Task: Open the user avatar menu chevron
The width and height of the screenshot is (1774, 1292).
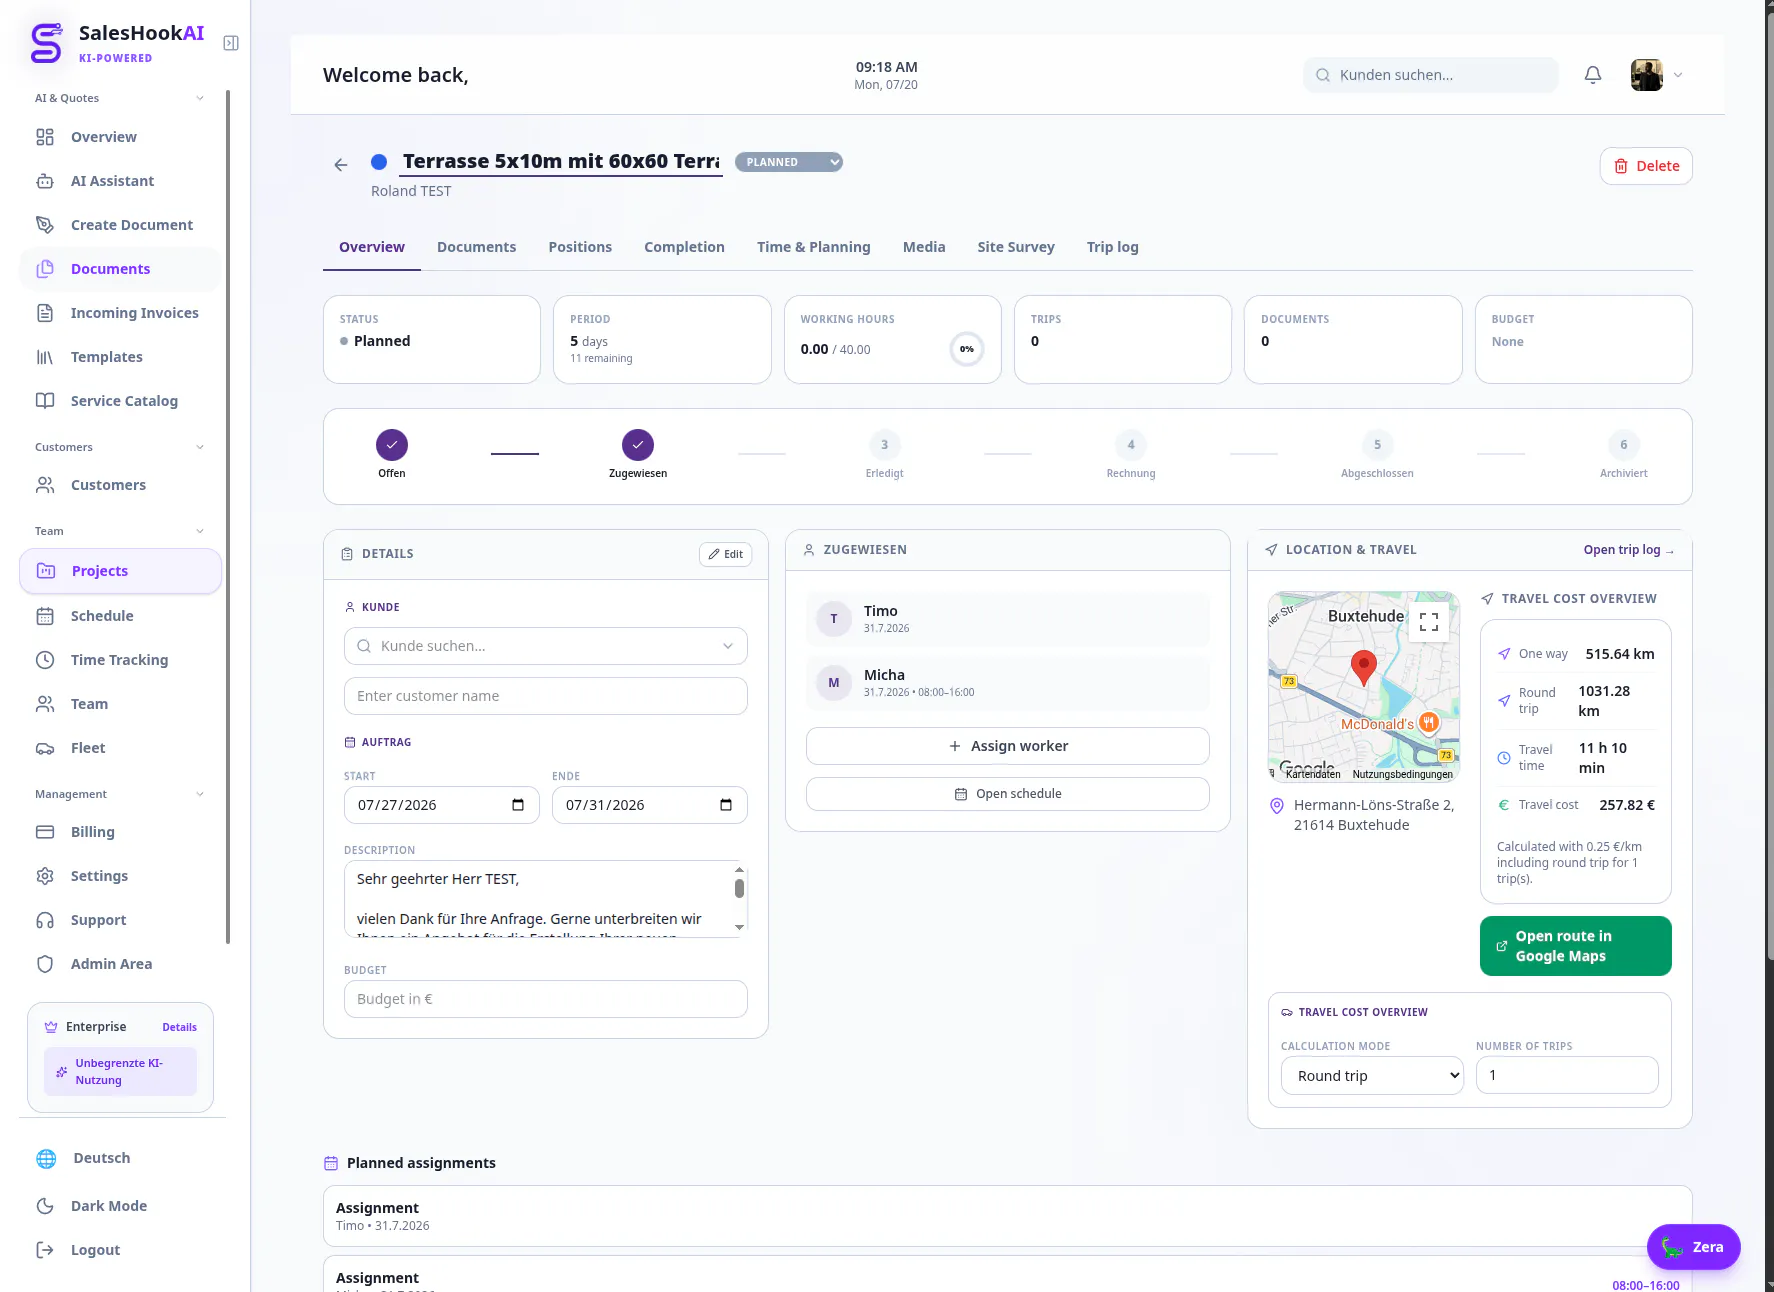Action: coord(1678,75)
